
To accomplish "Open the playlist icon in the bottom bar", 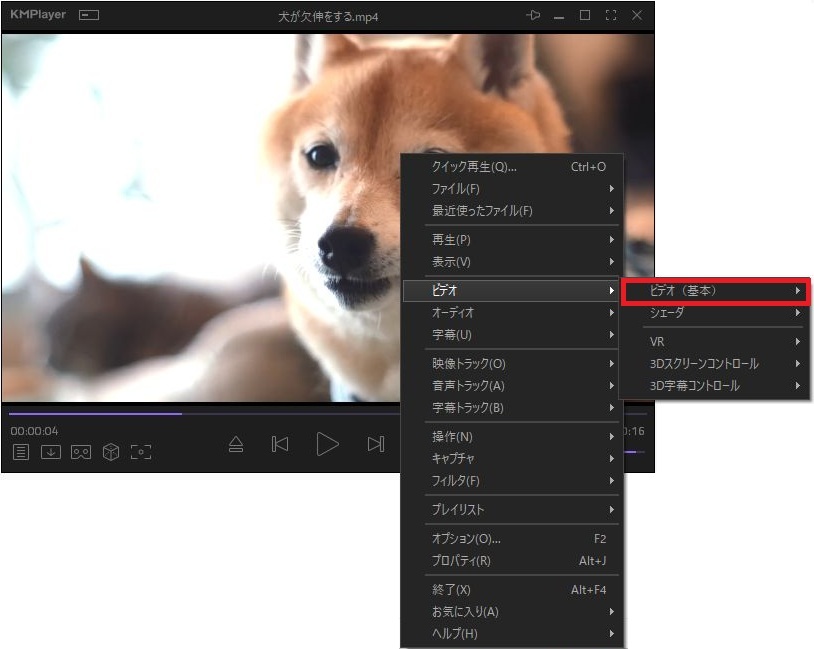I will pyautogui.click(x=21, y=452).
